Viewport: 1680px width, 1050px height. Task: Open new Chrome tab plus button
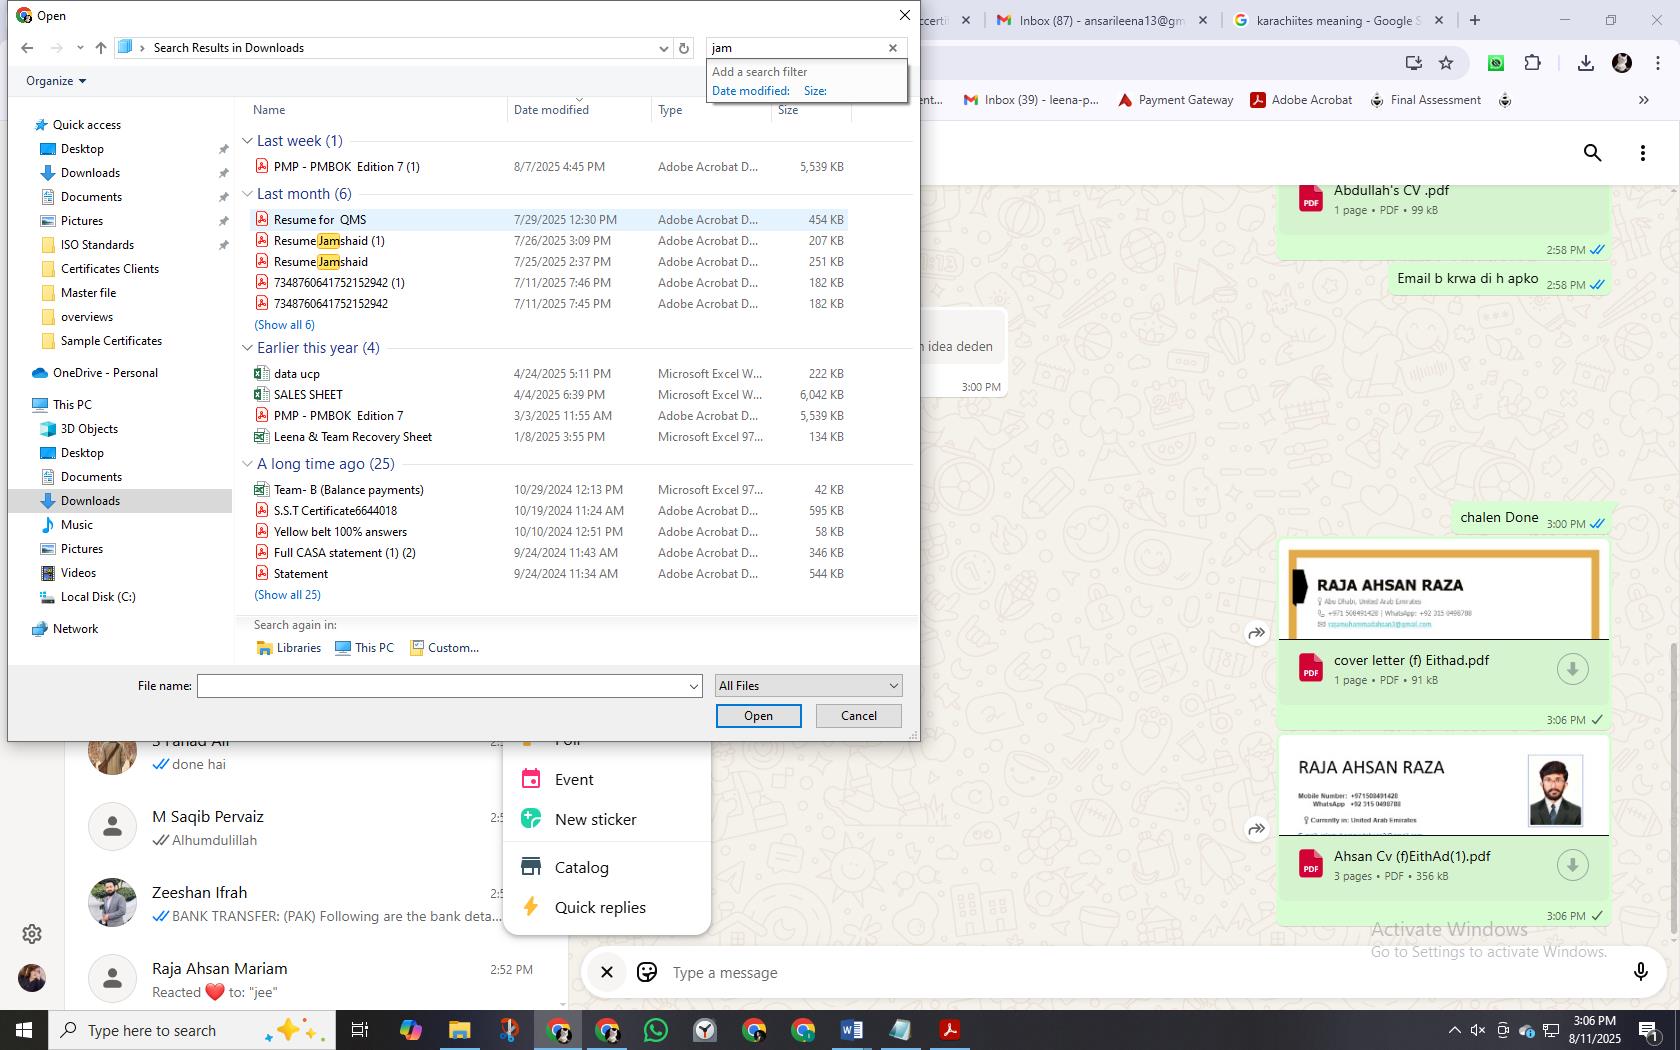tap(1474, 20)
